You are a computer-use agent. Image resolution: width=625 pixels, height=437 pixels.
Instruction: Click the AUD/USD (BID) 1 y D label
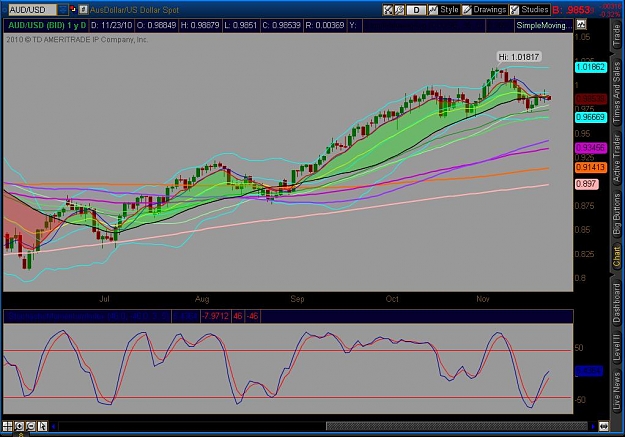(x=47, y=26)
